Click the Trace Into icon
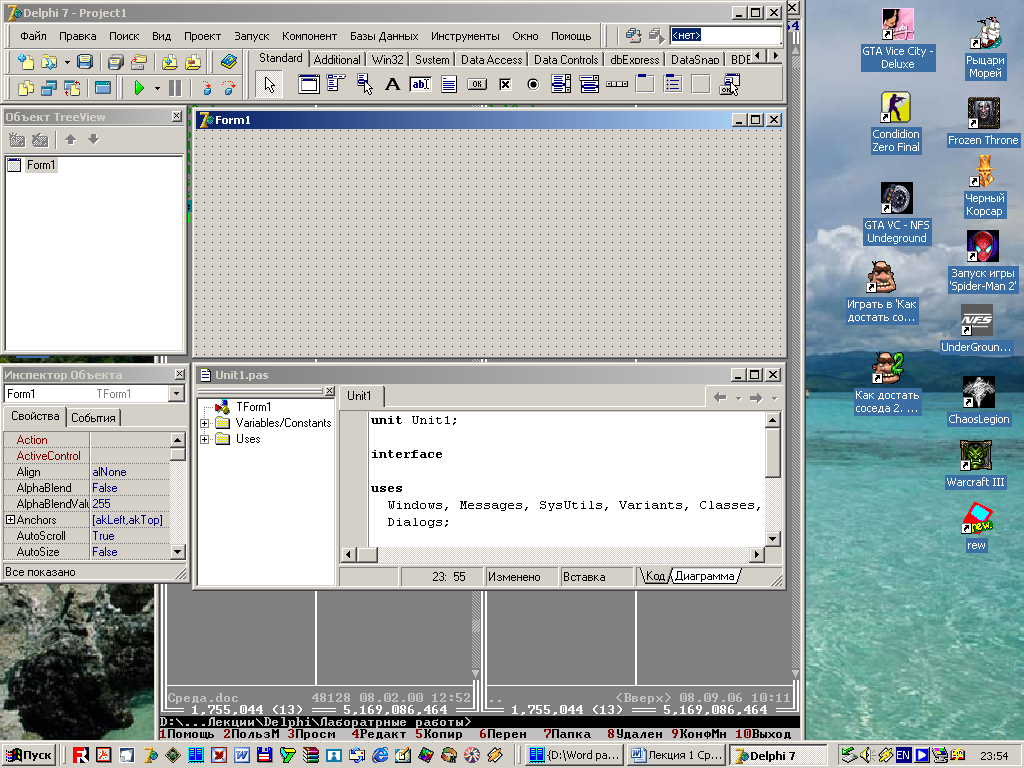Viewport: 1024px width, 768px height. pyautogui.click(x=206, y=88)
